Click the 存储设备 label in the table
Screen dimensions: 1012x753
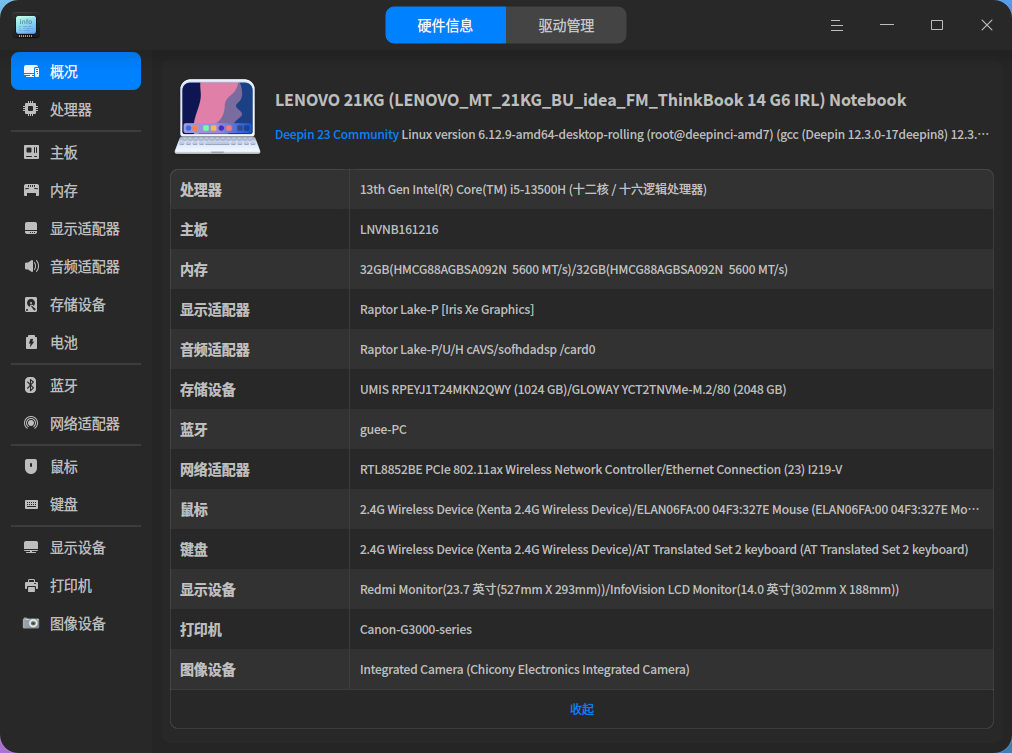pyautogui.click(x=208, y=390)
